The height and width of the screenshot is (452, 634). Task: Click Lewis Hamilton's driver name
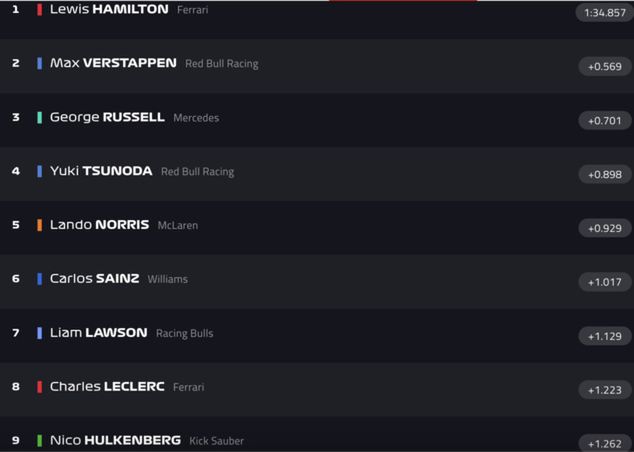click(x=109, y=9)
